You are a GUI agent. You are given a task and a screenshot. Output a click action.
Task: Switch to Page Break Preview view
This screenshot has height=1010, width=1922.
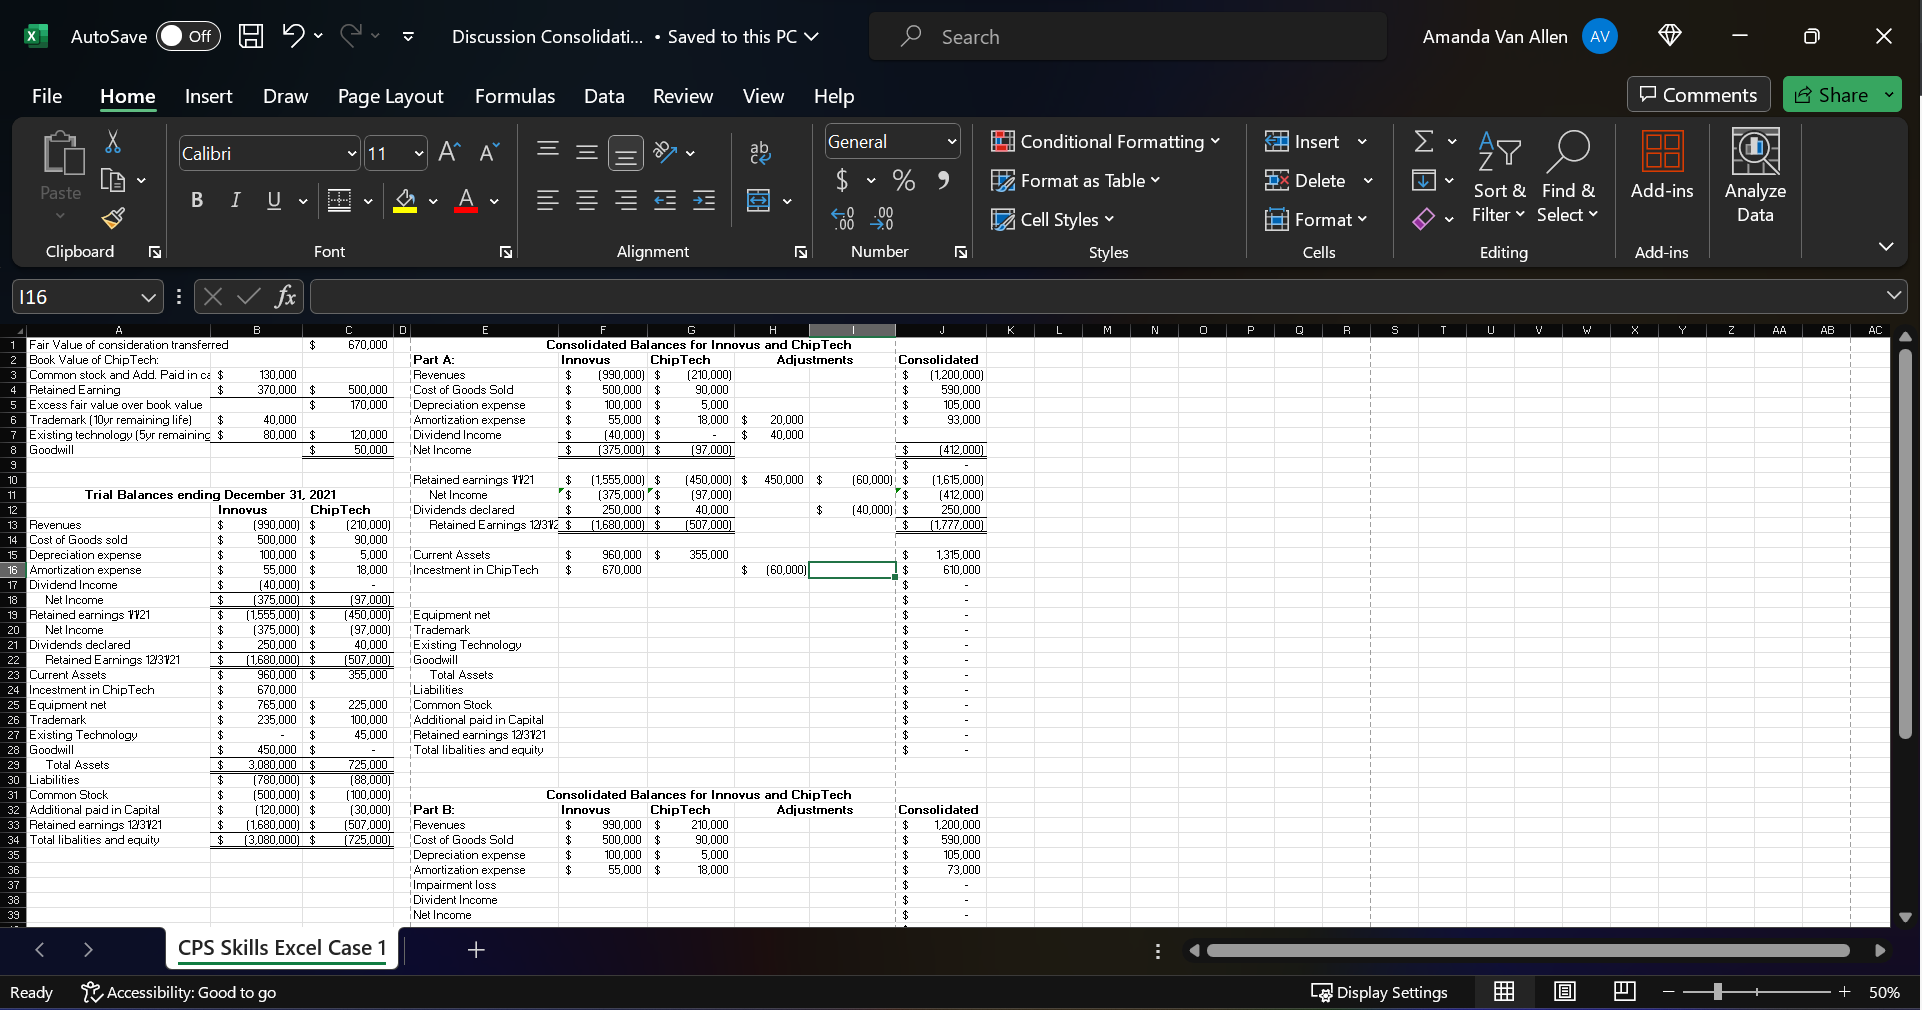click(1625, 992)
